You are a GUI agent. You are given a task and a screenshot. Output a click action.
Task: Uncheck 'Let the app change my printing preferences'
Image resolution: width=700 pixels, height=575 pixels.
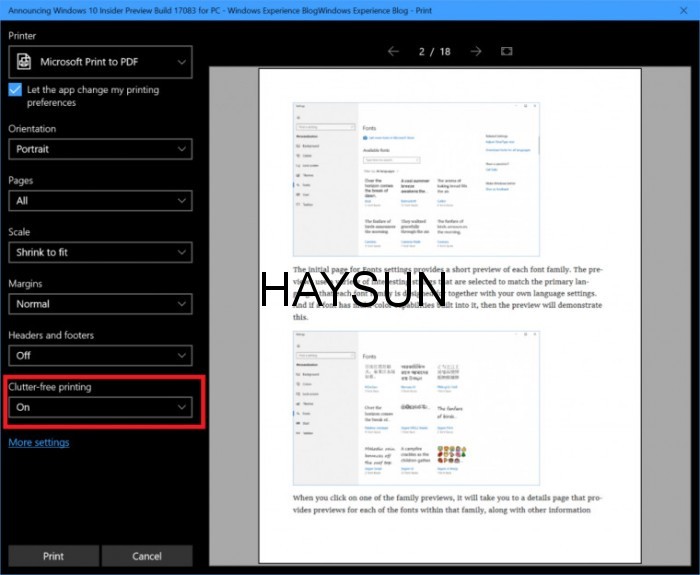pyautogui.click(x=15, y=90)
